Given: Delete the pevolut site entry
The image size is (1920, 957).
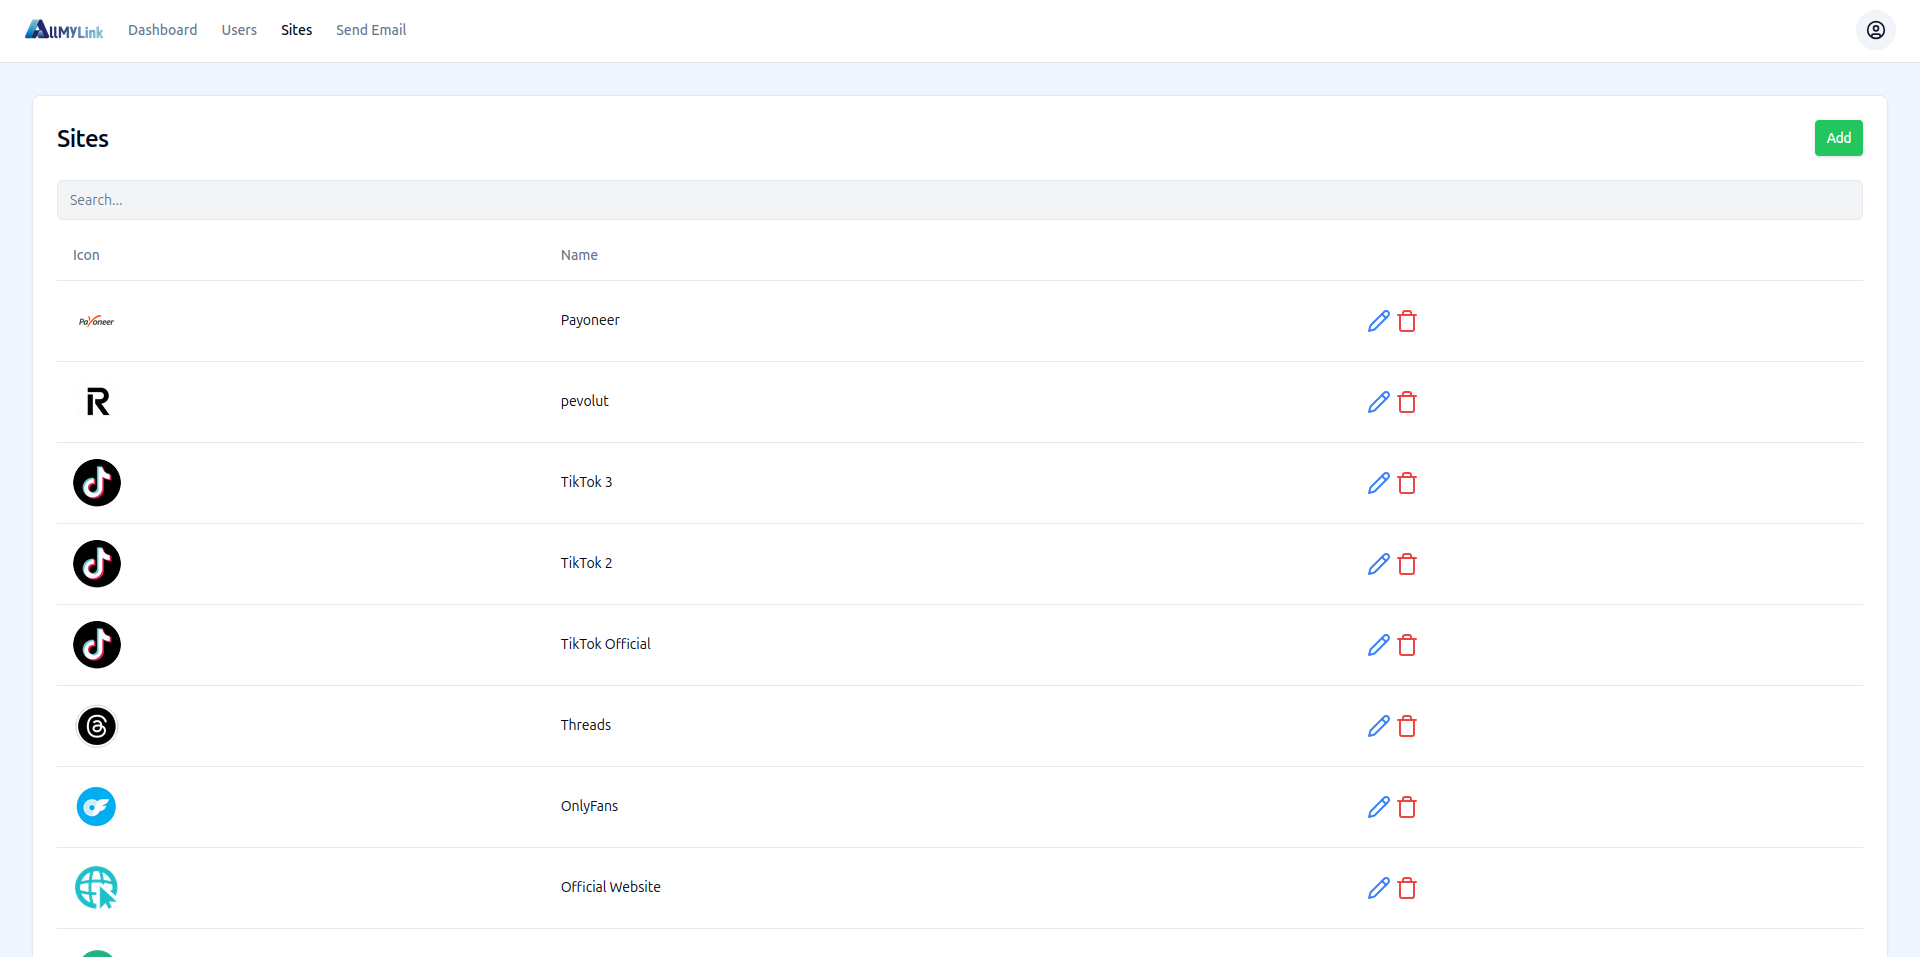Looking at the screenshot, I should tap(1407, 402).
